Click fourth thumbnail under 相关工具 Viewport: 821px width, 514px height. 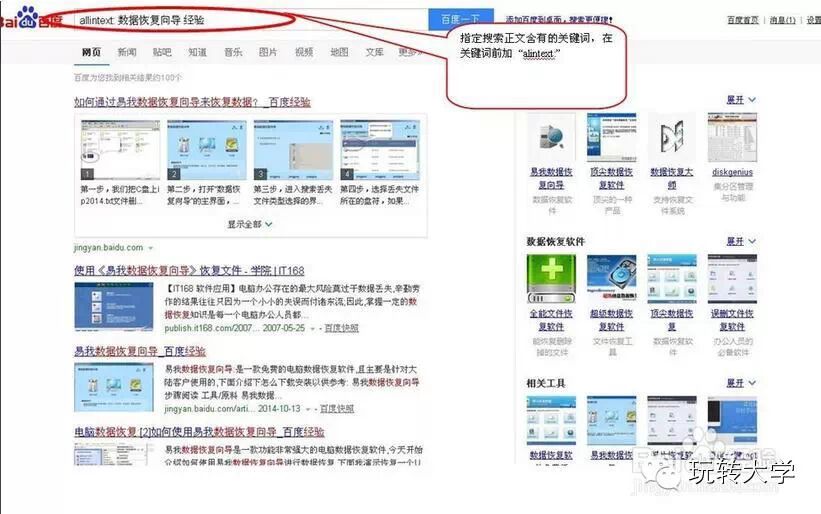point(732,420)
